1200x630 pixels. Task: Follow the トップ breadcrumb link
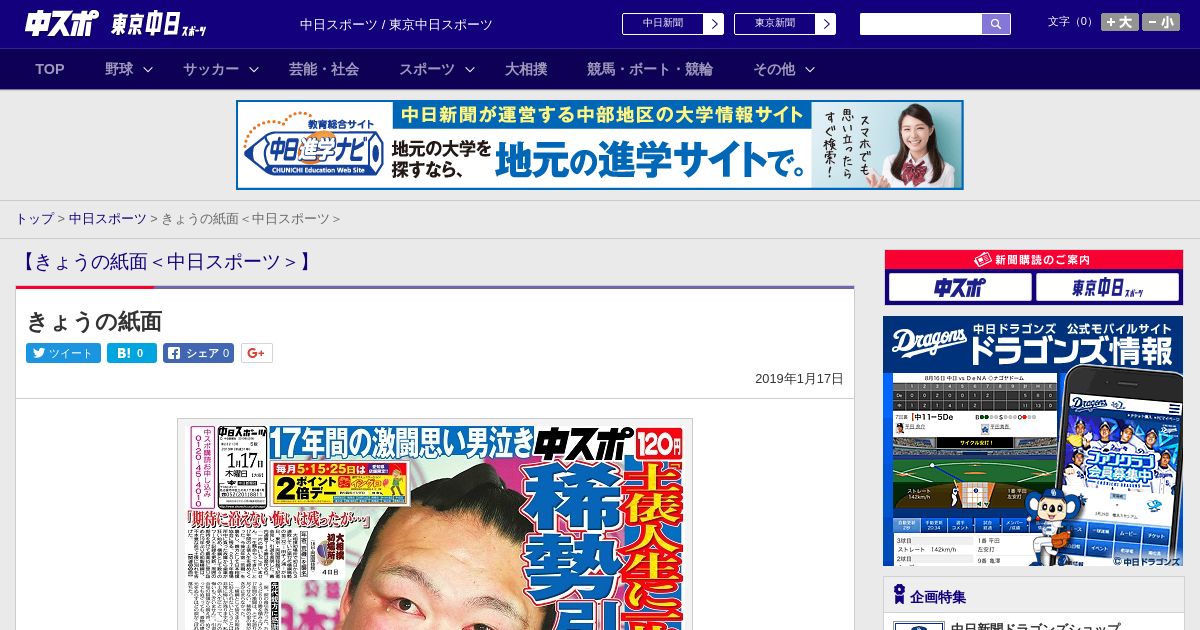(x=34, y=219)
